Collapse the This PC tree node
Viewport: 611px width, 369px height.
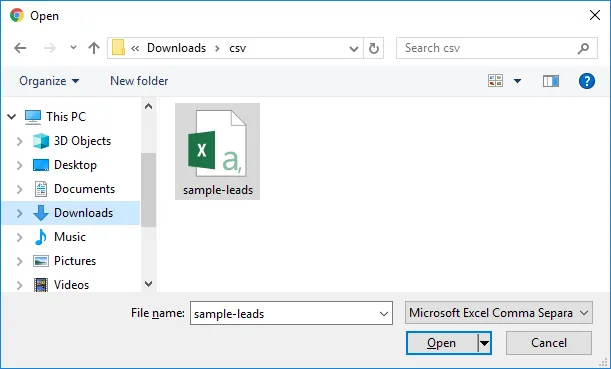[11, 117]
